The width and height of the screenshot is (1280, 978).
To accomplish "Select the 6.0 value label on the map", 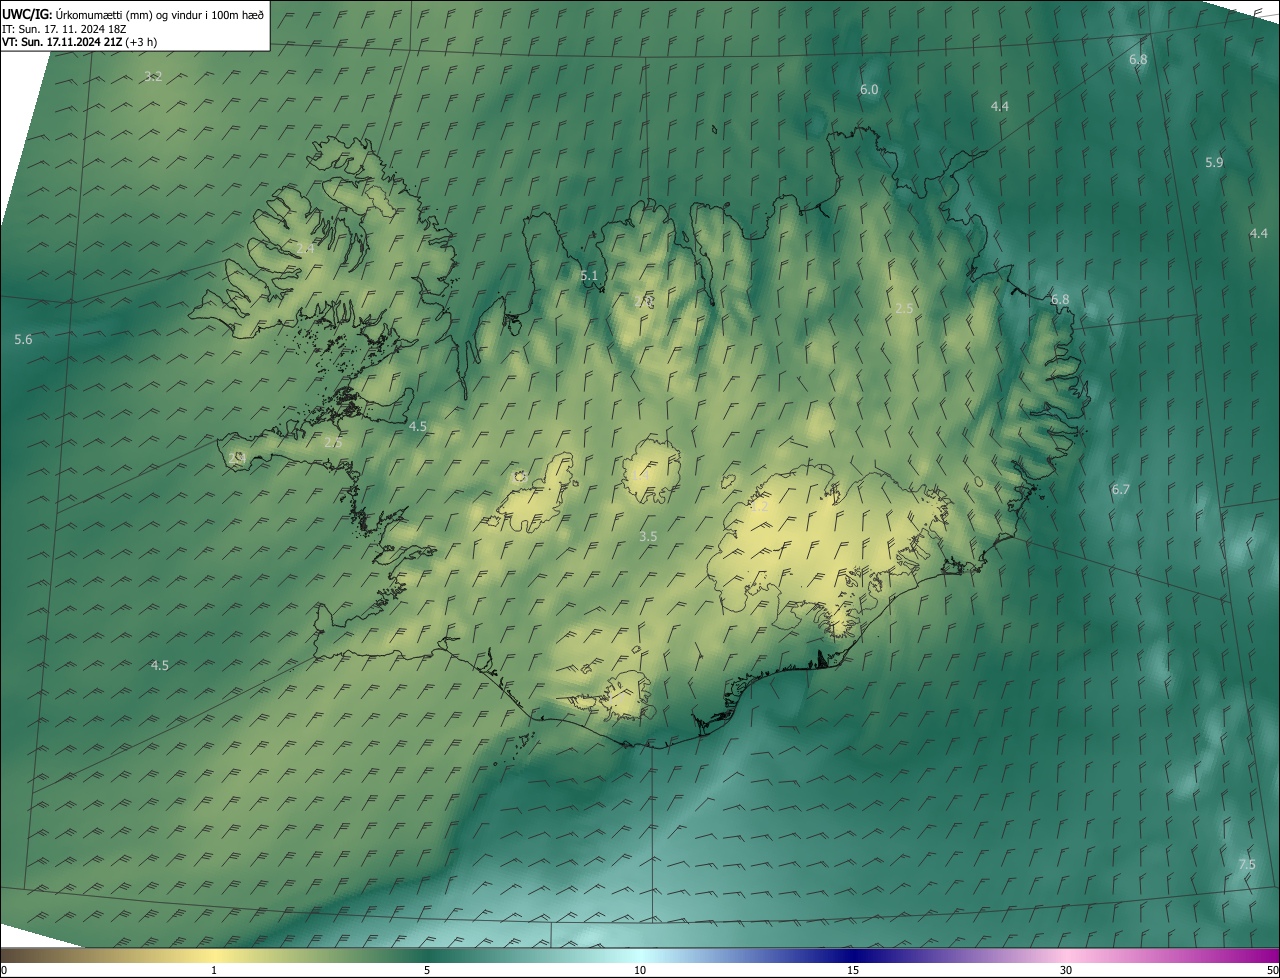I will click(869, 90).
